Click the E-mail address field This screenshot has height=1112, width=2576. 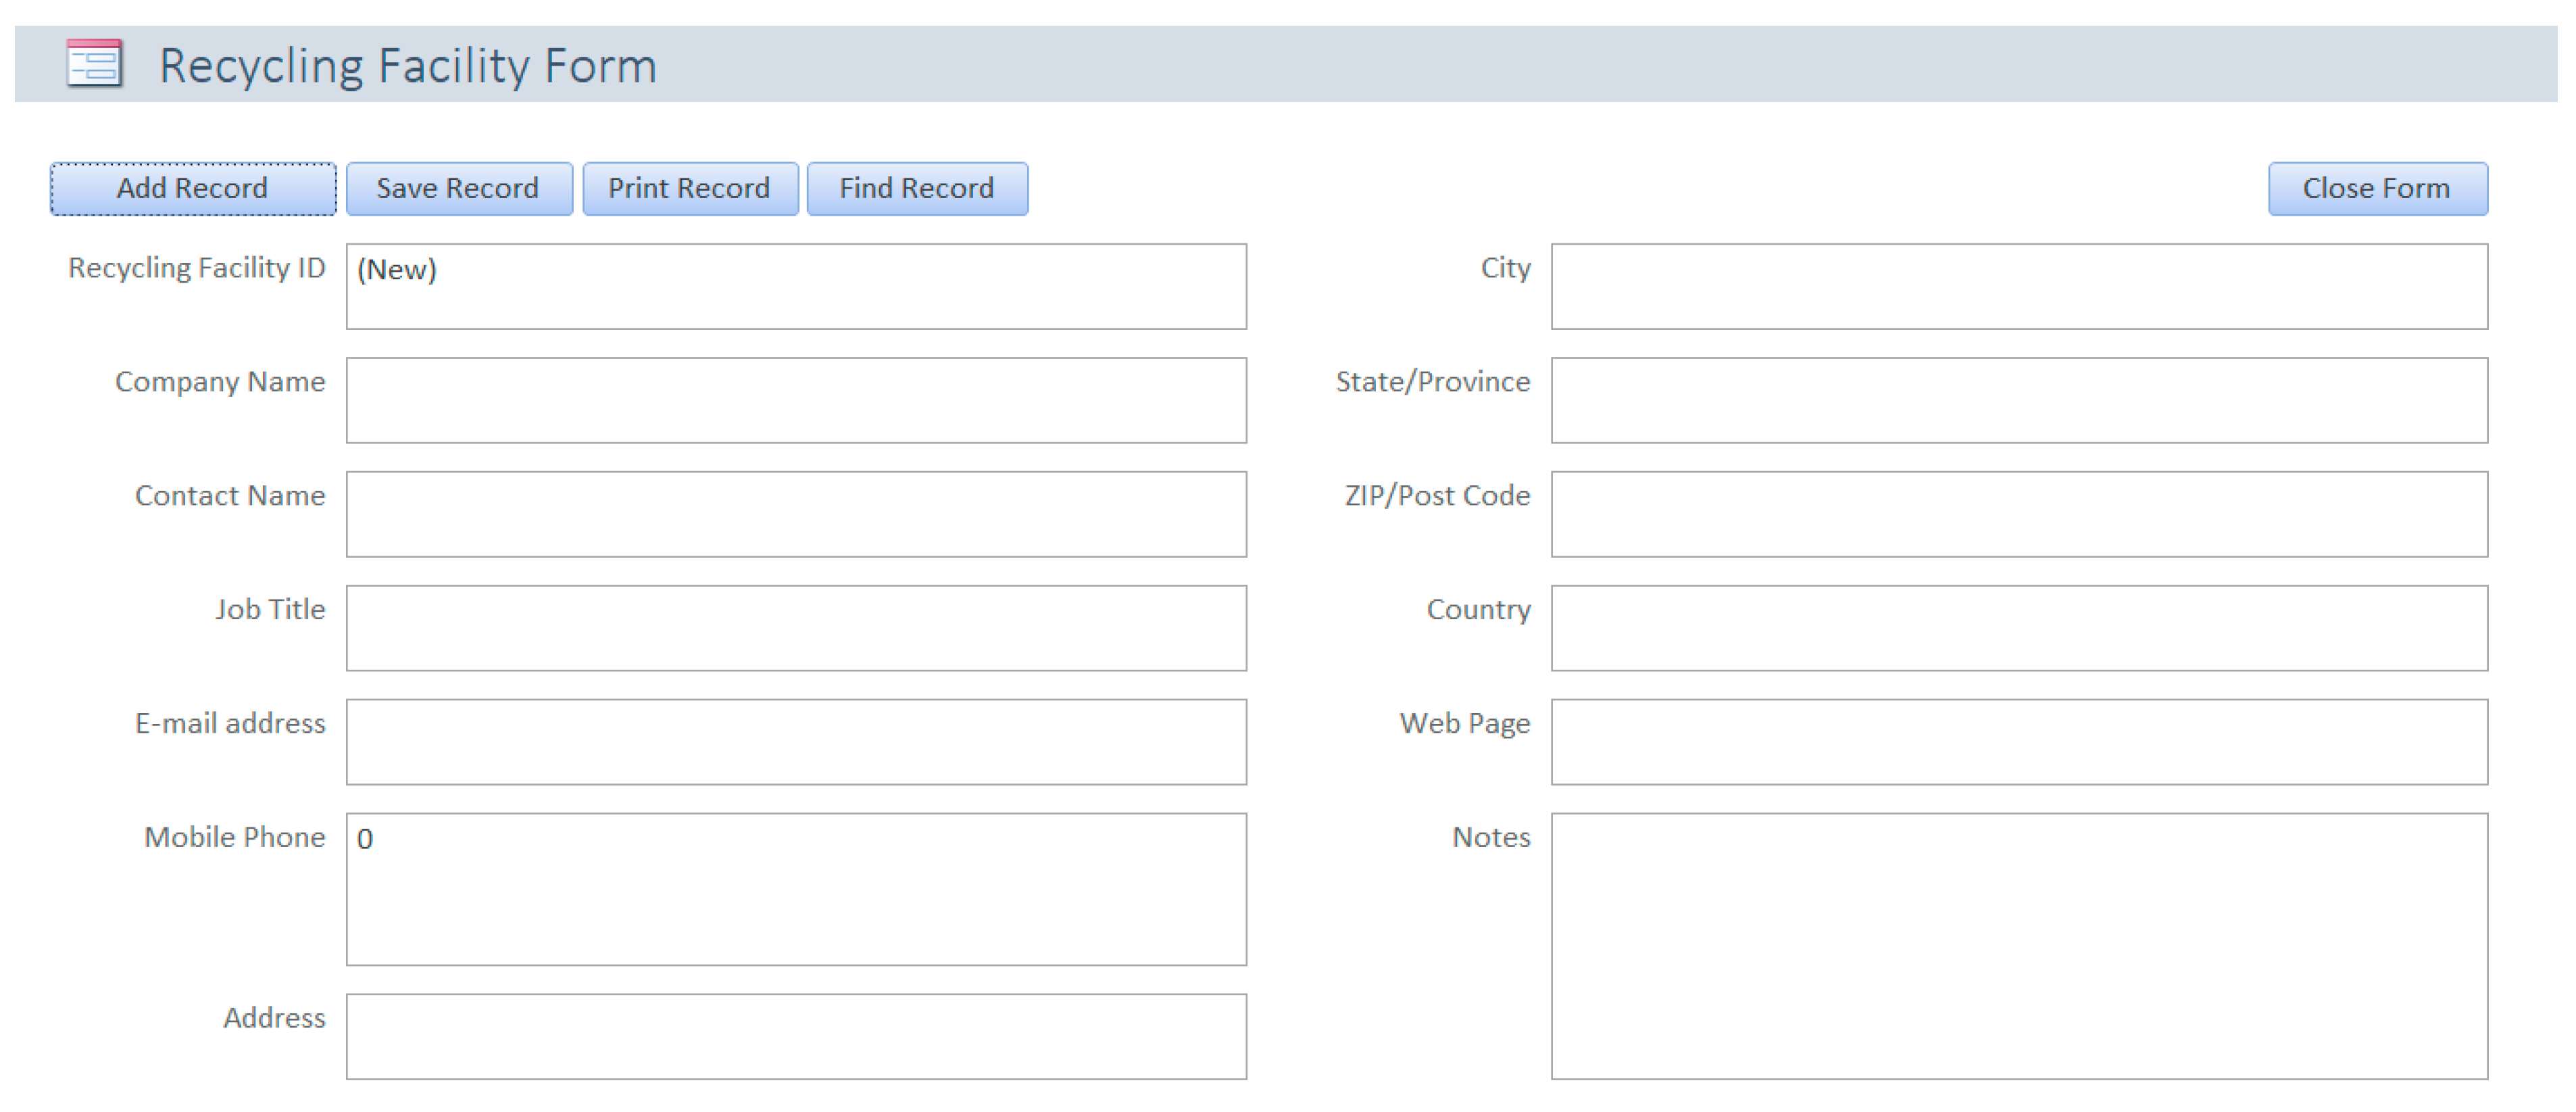point(796,742)
